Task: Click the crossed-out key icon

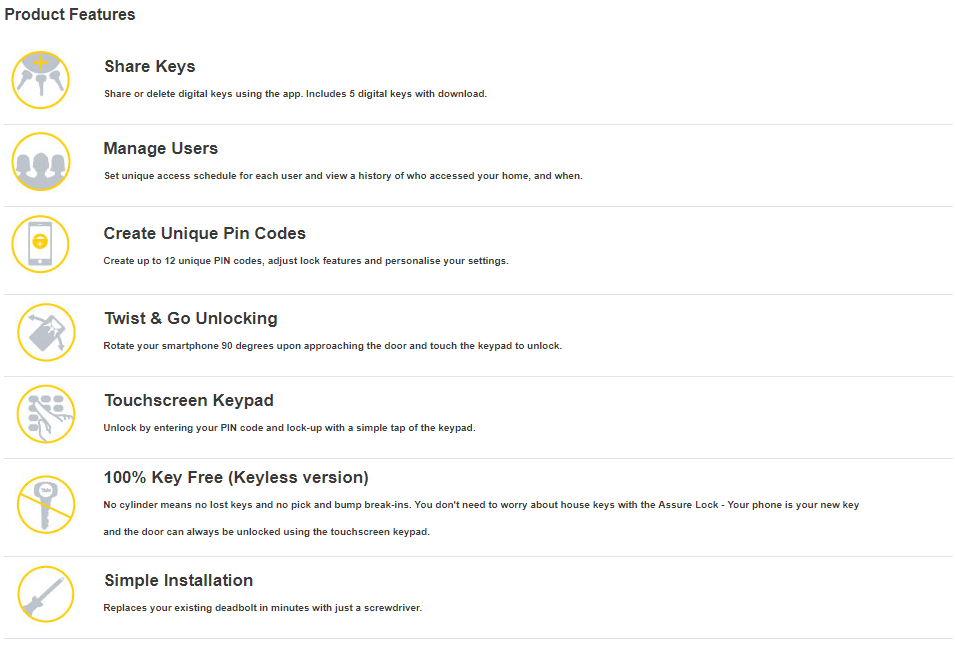Action: click(46, 504)
